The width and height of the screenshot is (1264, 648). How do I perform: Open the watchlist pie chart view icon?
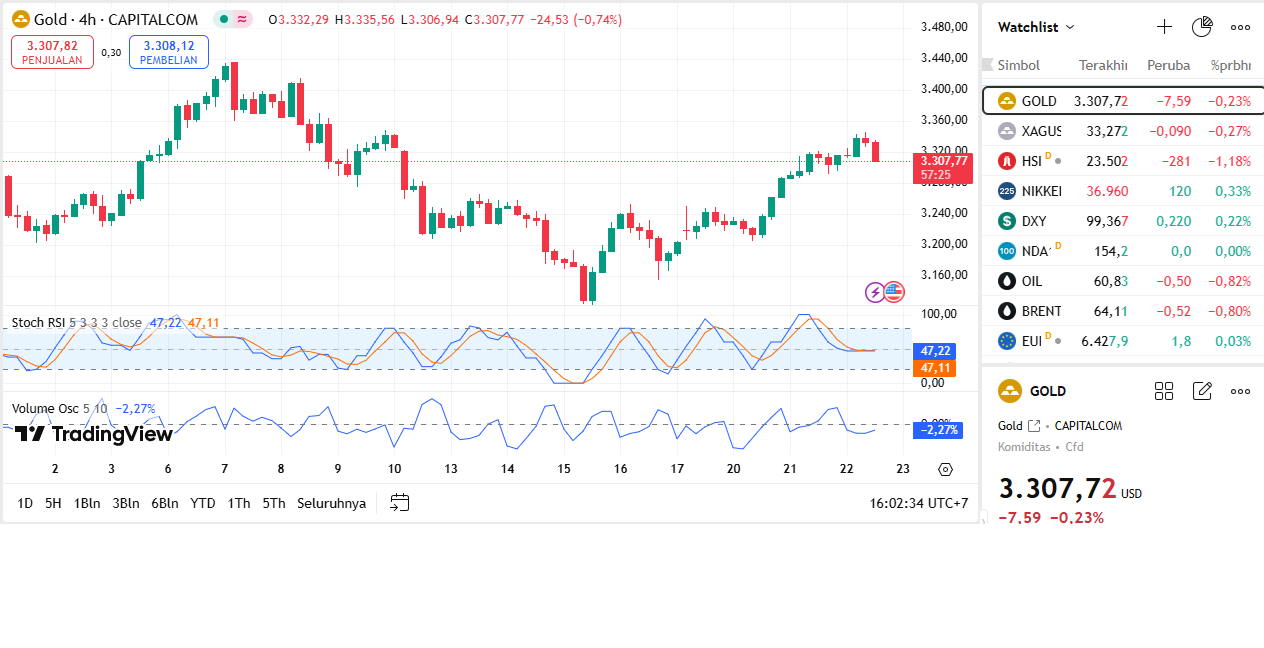tap(1202, 27)
